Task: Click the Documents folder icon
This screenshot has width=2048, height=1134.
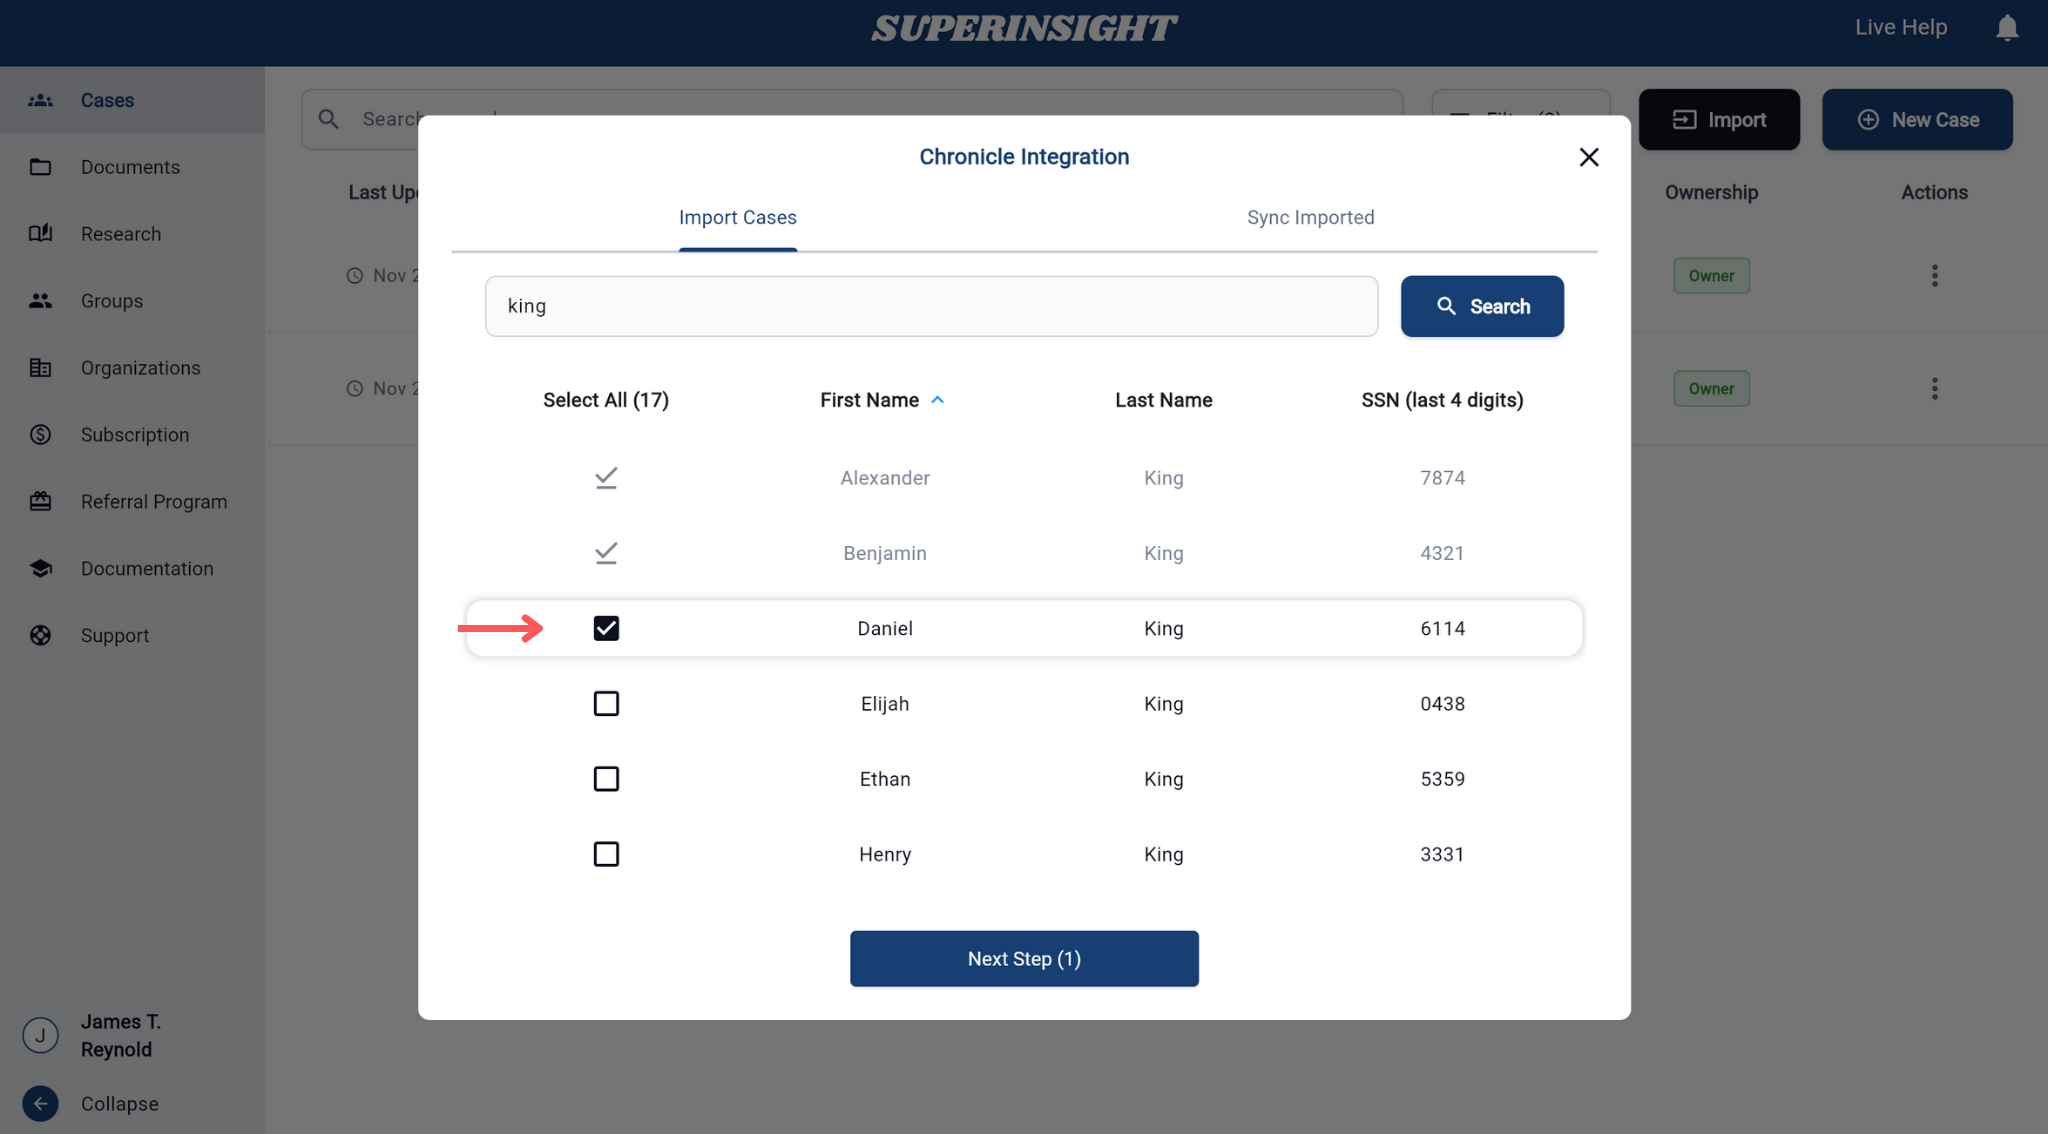Action: click(40, 166)
